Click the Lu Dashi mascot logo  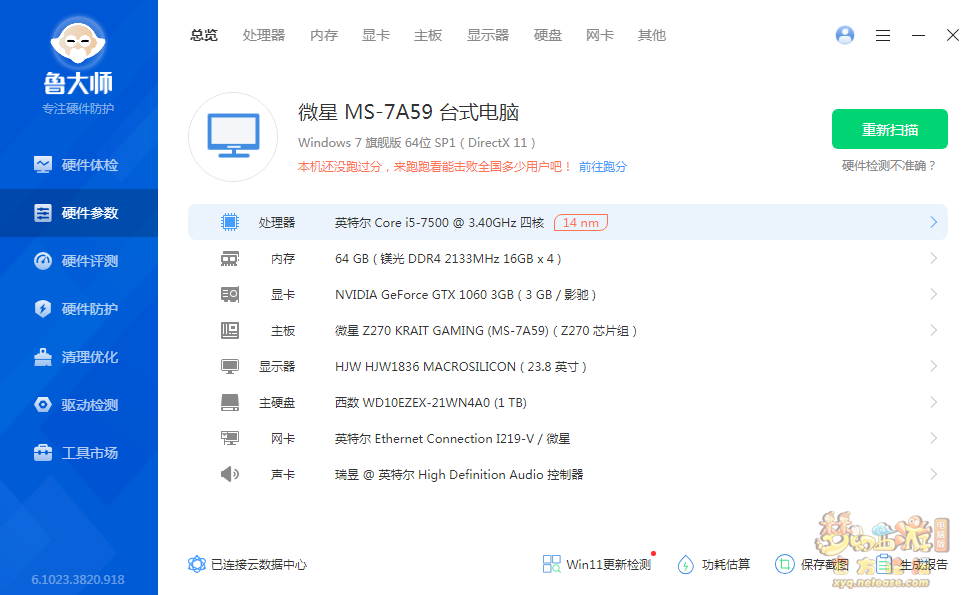78,42
